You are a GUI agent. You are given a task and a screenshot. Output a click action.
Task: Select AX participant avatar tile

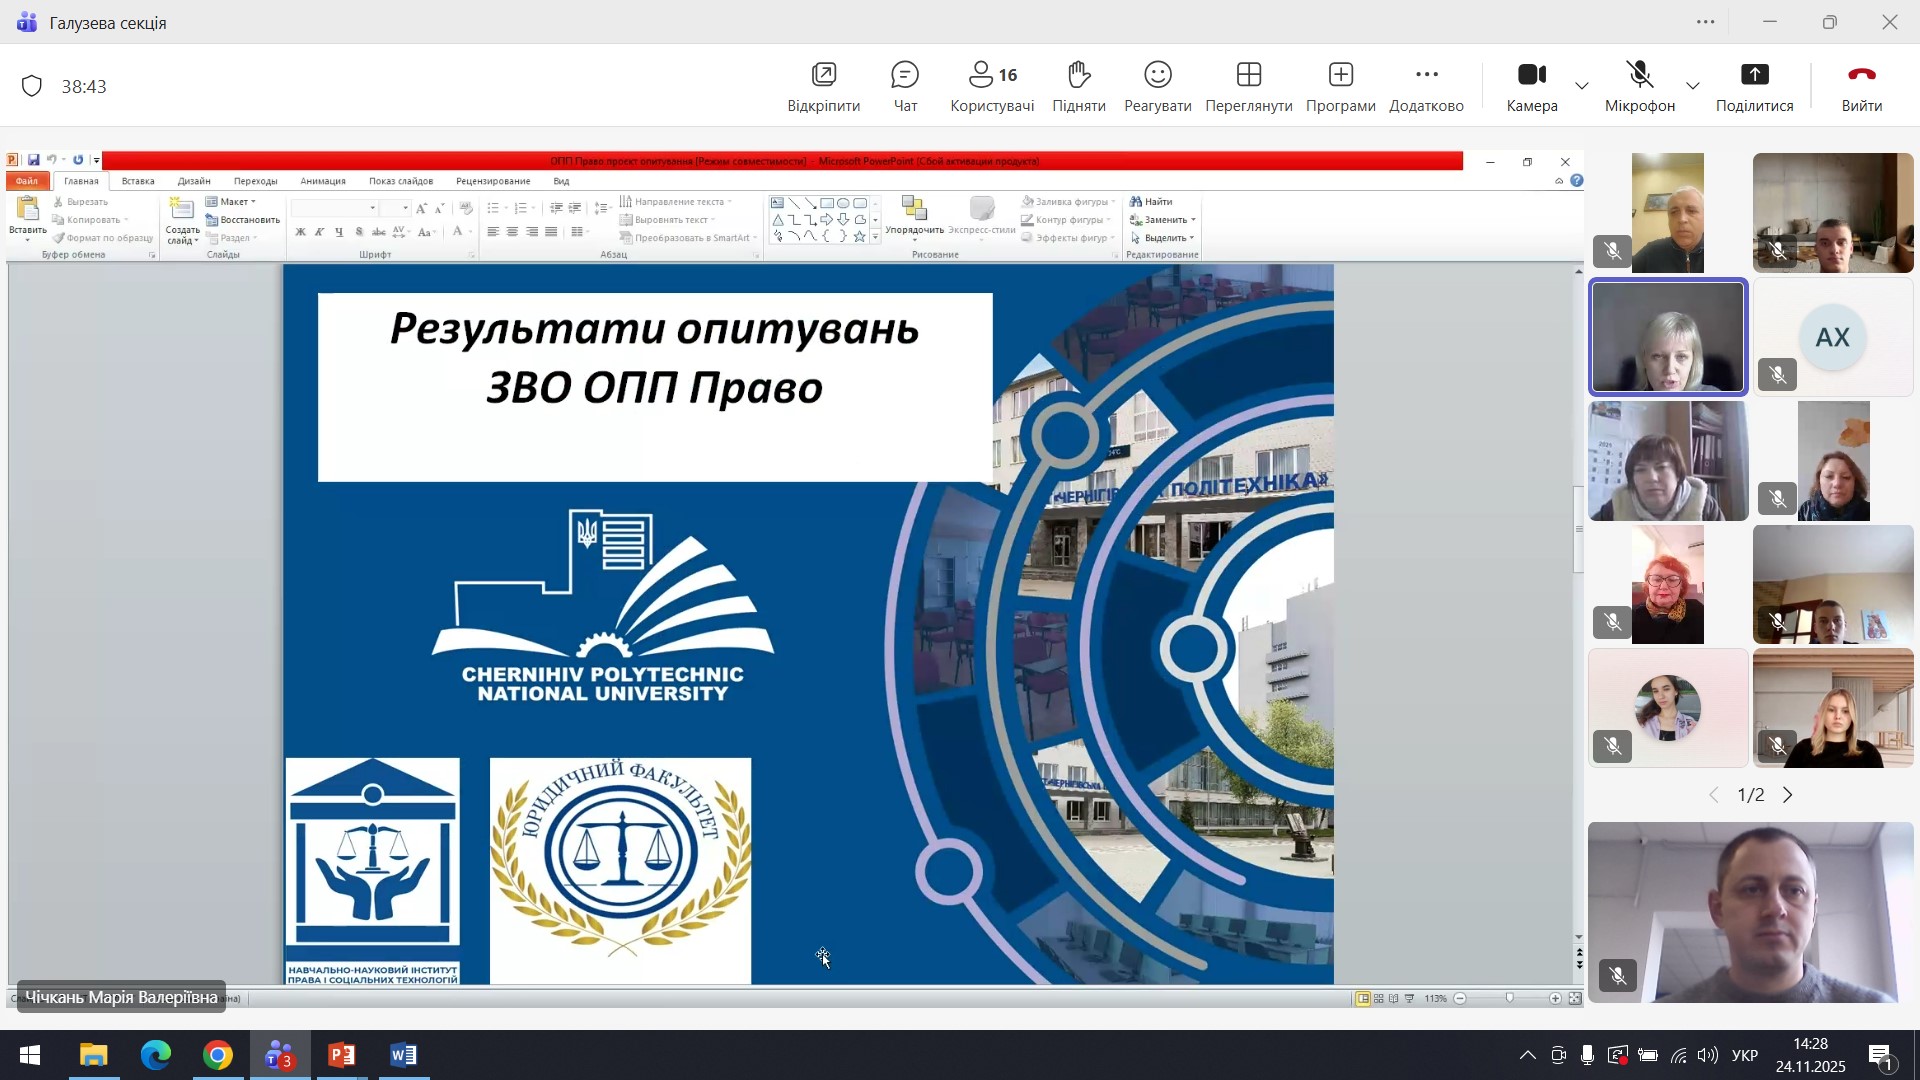click(1832, 338)
